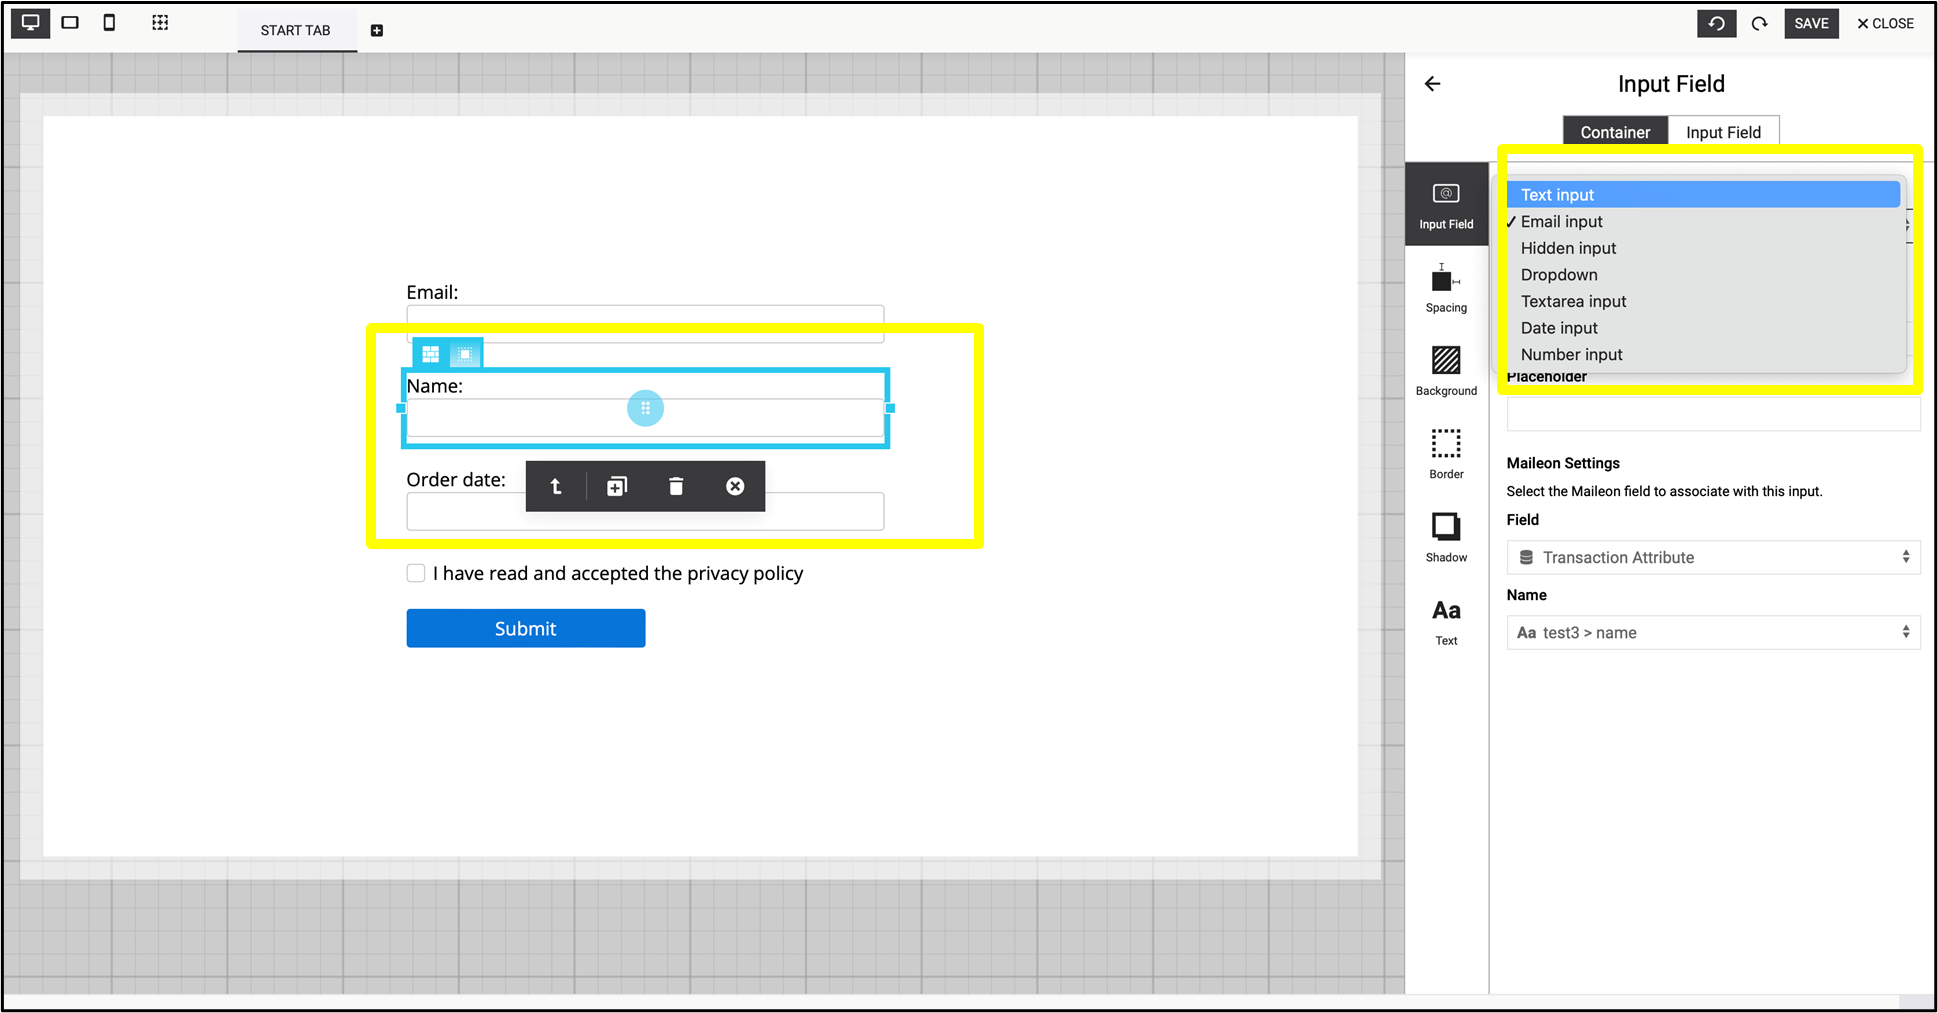
Task: Click the Maileon Settings heading
Action: pyautogui.click(x=1563, y=463)
